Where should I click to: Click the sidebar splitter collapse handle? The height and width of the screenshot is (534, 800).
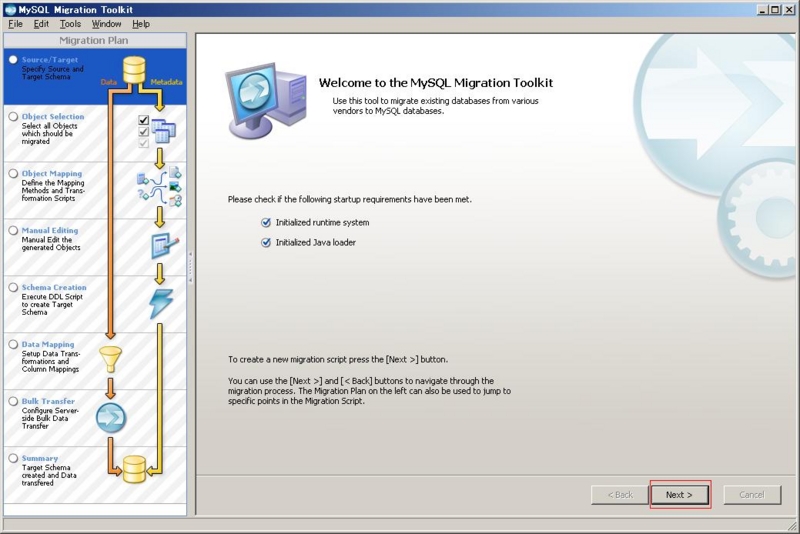tap(190, 267)
